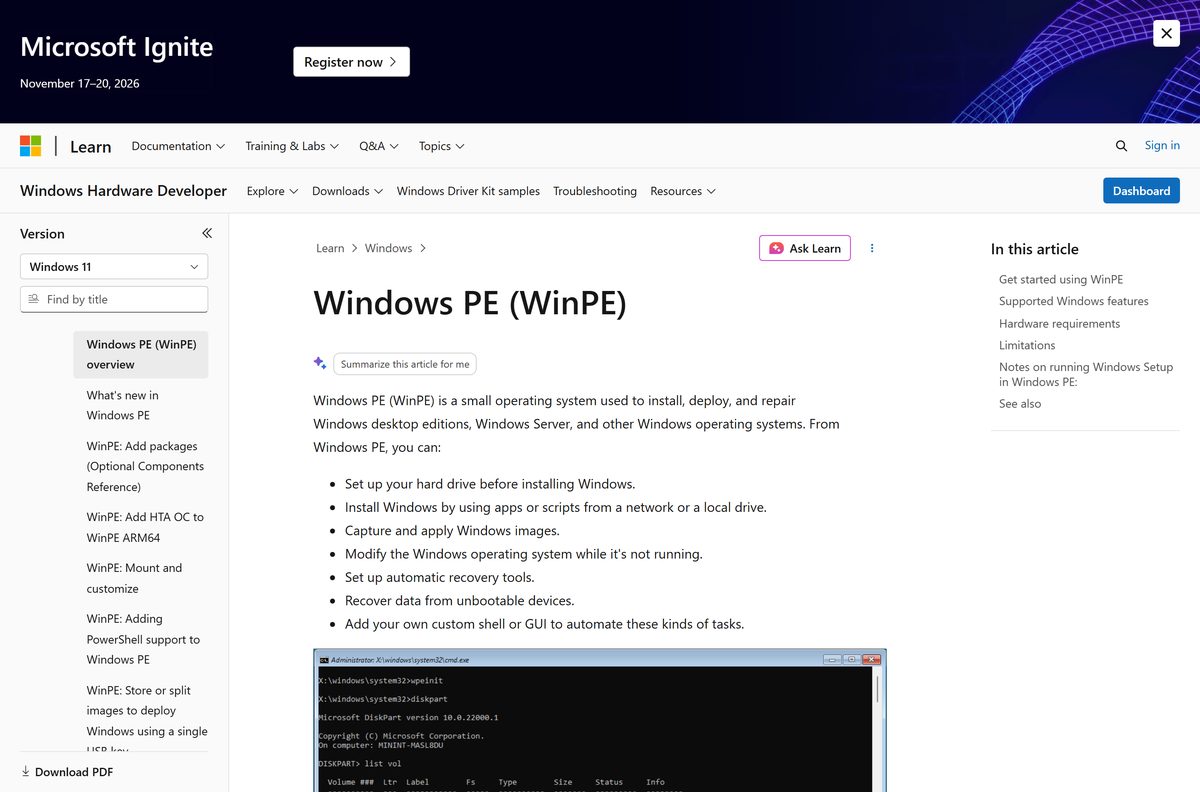1200x792 pixels.
Task: Click the Download PDF arrow icon
Action: [25, 772]
